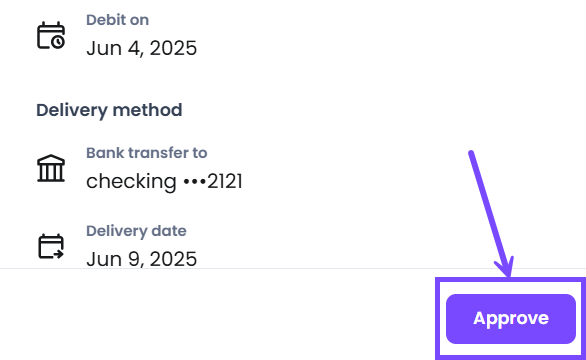Select the Debit on label
Image resolution: width=586 pixels, height=360 pixels.
[x=117, y=20]
